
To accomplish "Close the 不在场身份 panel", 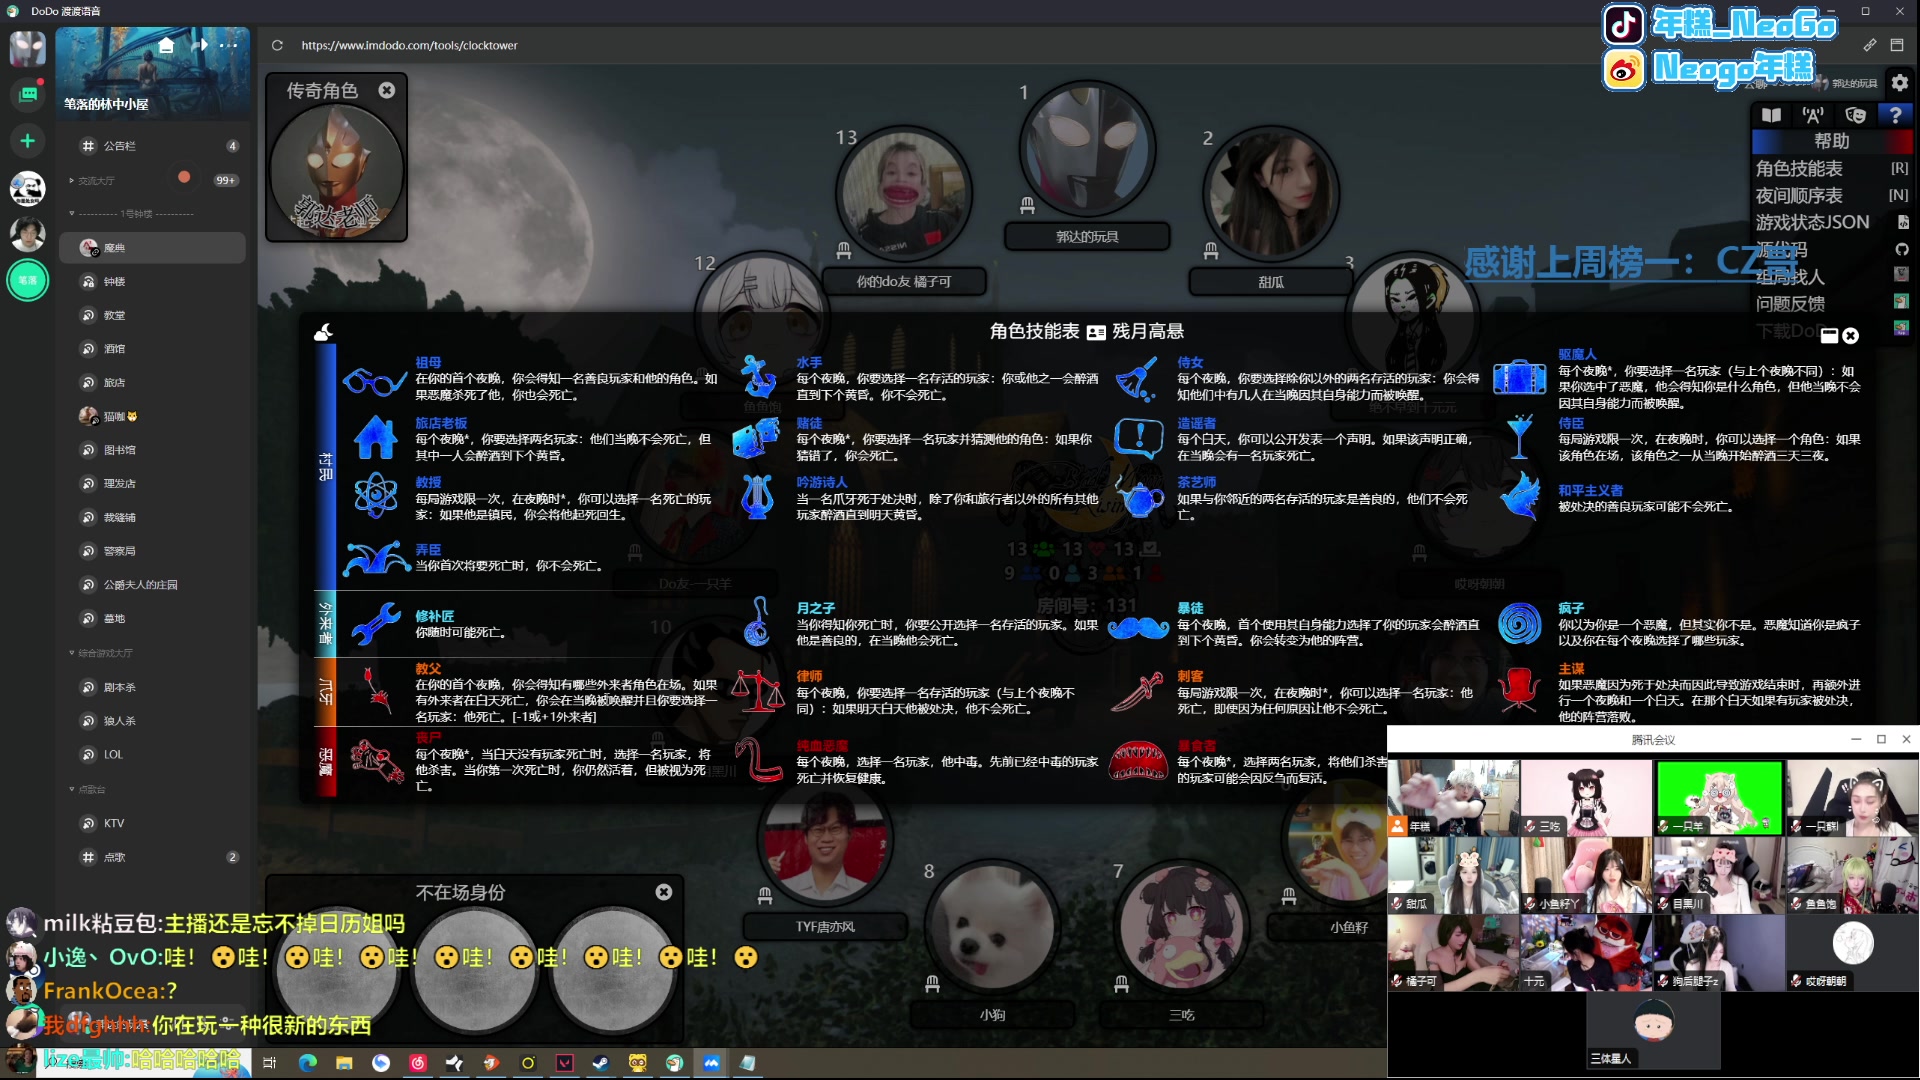I will (664, 892).
